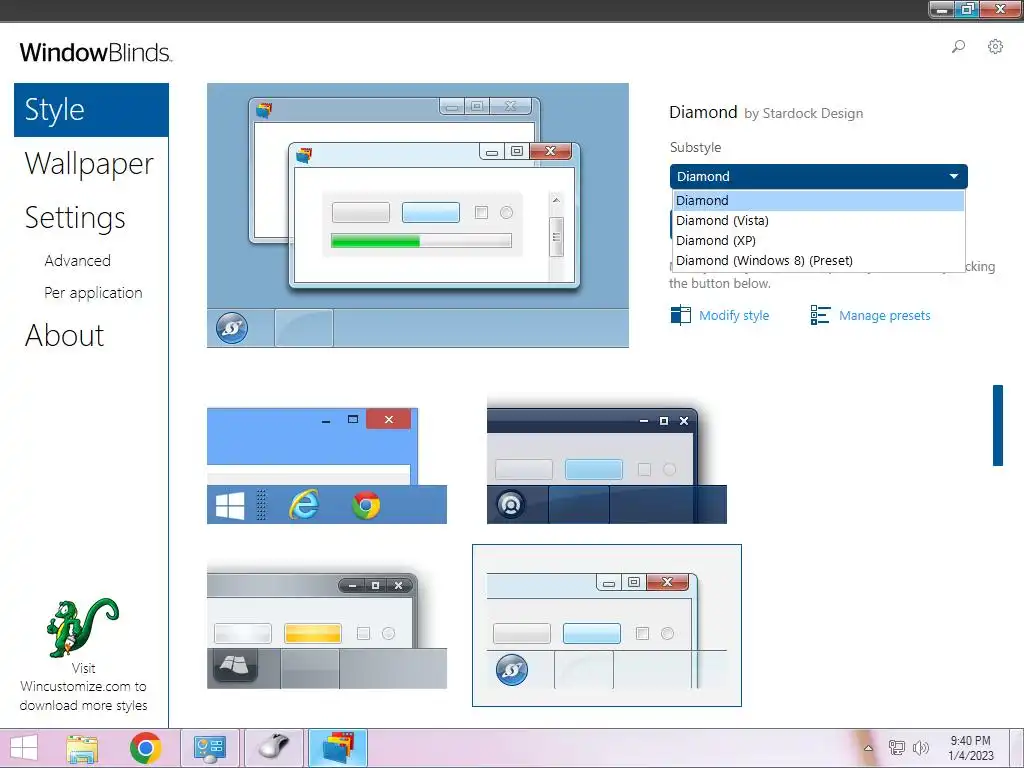Image resolution: width=1024 pixels, height=768 pixels.
Task: Select the highlighted Diamond style thumbnail
Action: pos(607,626)
